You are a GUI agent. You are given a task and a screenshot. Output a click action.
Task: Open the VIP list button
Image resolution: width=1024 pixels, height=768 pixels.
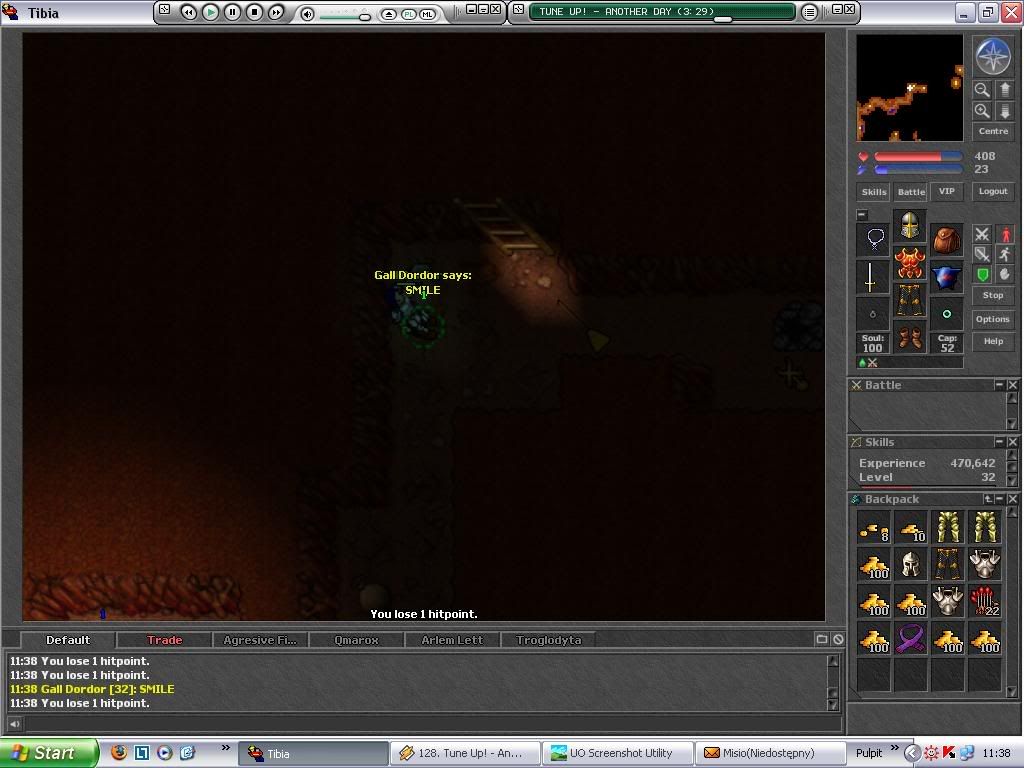click(x=946, y=191)
